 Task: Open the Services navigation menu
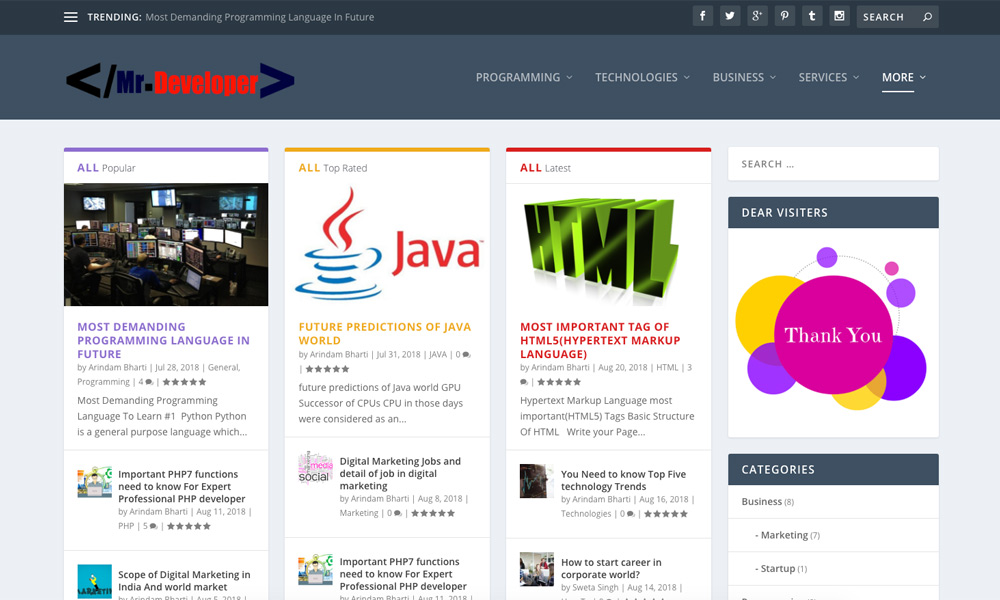[829, 77]
